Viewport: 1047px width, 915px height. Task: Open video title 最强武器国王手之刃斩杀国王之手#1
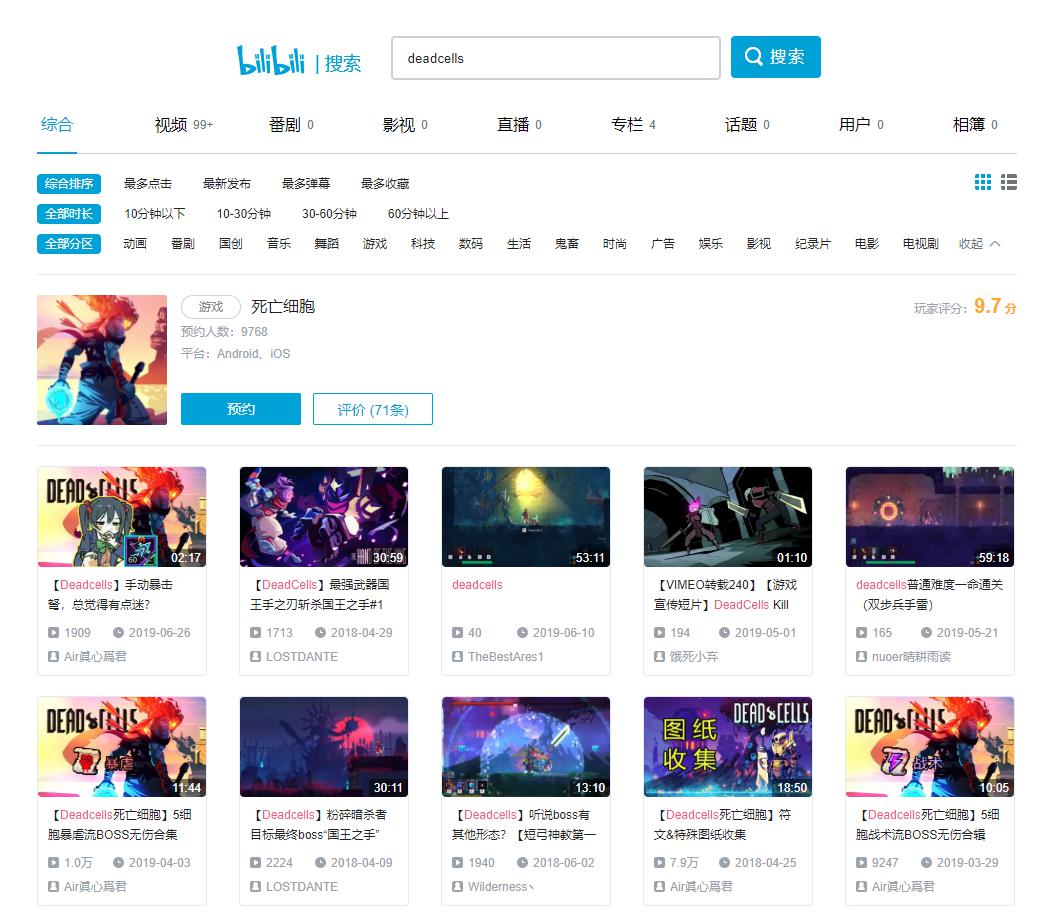point(320,594)
